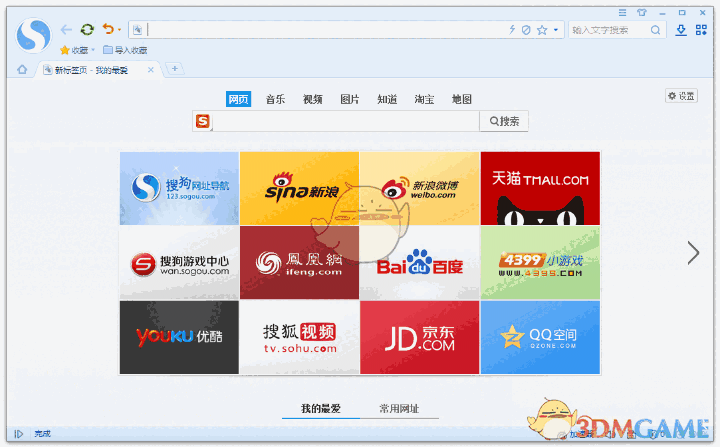
Task: Open the QQ空间 tile
Action: pyautogui.click(x=540, y=337)
